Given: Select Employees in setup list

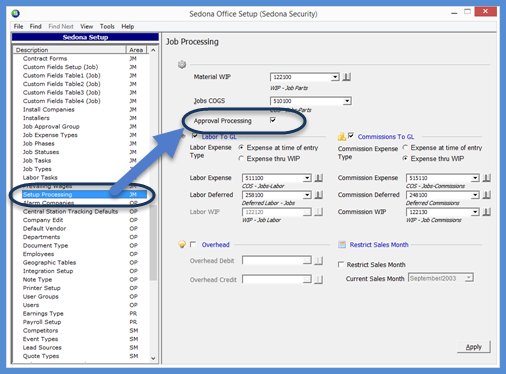Looking at the screenshot, I should point(38,254).
